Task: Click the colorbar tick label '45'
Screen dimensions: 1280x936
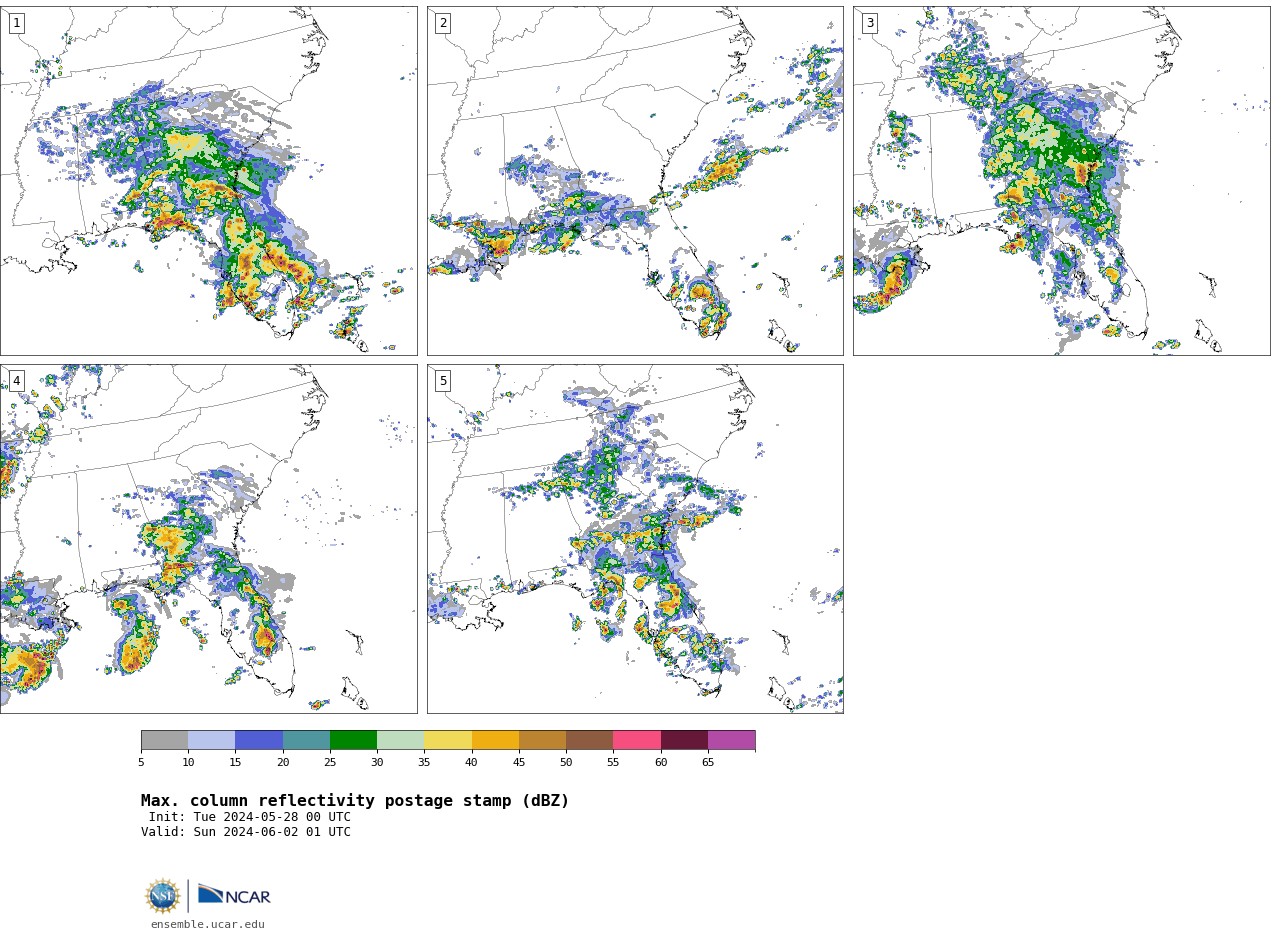Action: pyautogui.click(x=519, y=762)
